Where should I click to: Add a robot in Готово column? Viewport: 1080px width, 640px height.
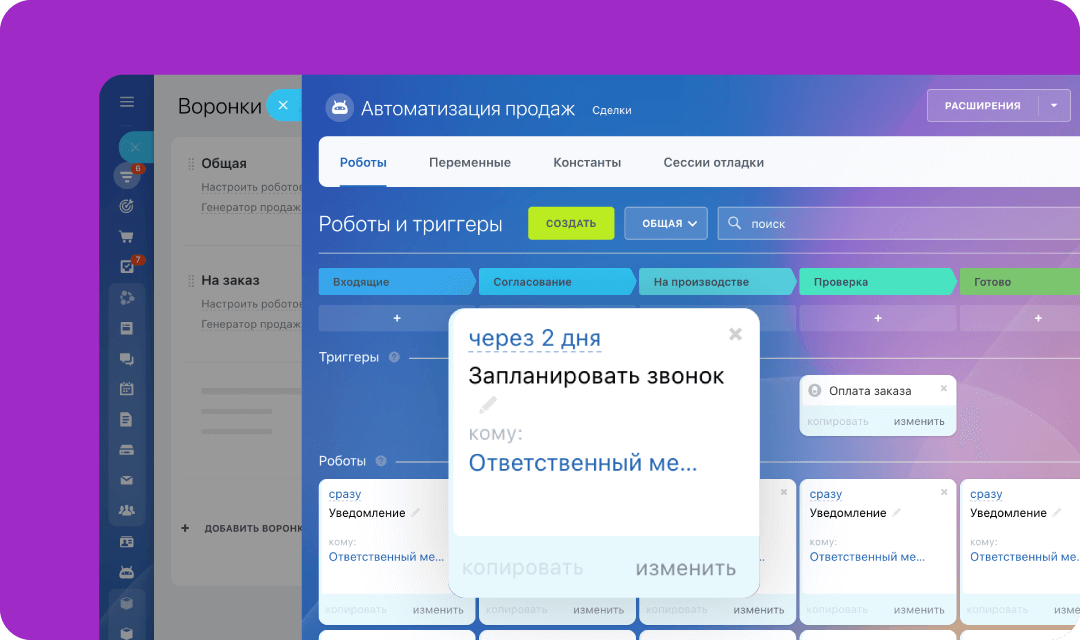tap(1038, 318)
